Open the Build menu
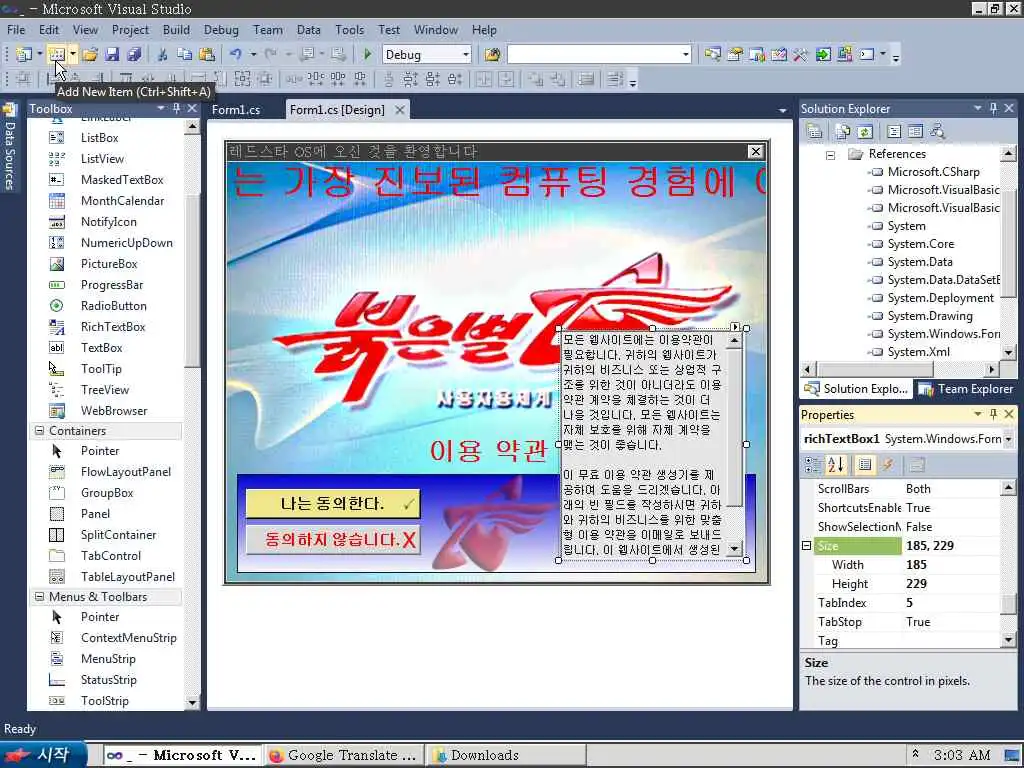The width and height of the screenshot is (1024, 768). (176, 30)
